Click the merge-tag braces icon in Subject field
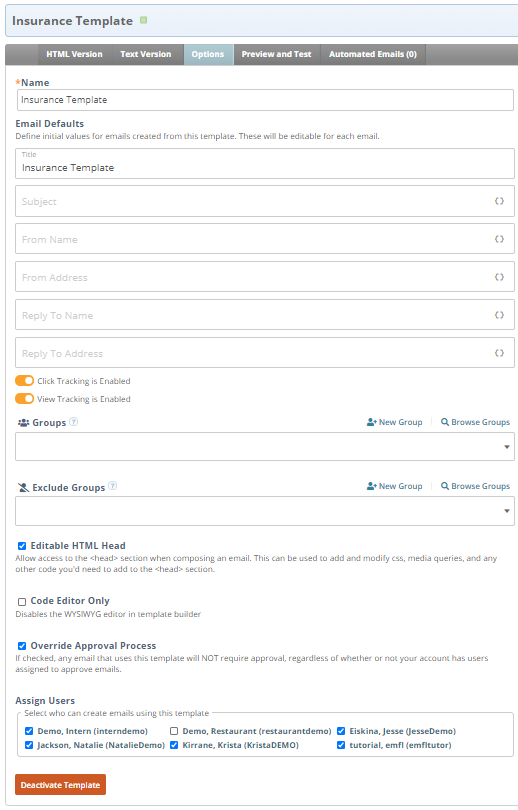The width and height of the screenshot is (518, 810). click(x=499, y=201)
